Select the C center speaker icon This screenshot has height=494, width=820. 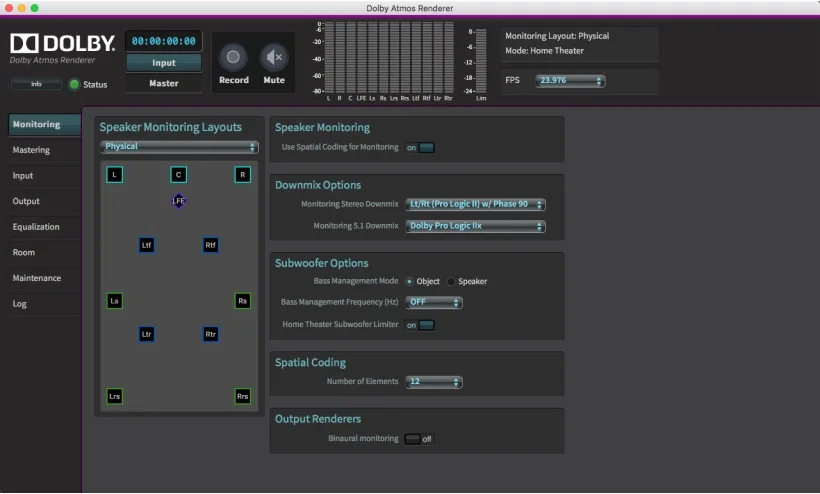point(178,175)
